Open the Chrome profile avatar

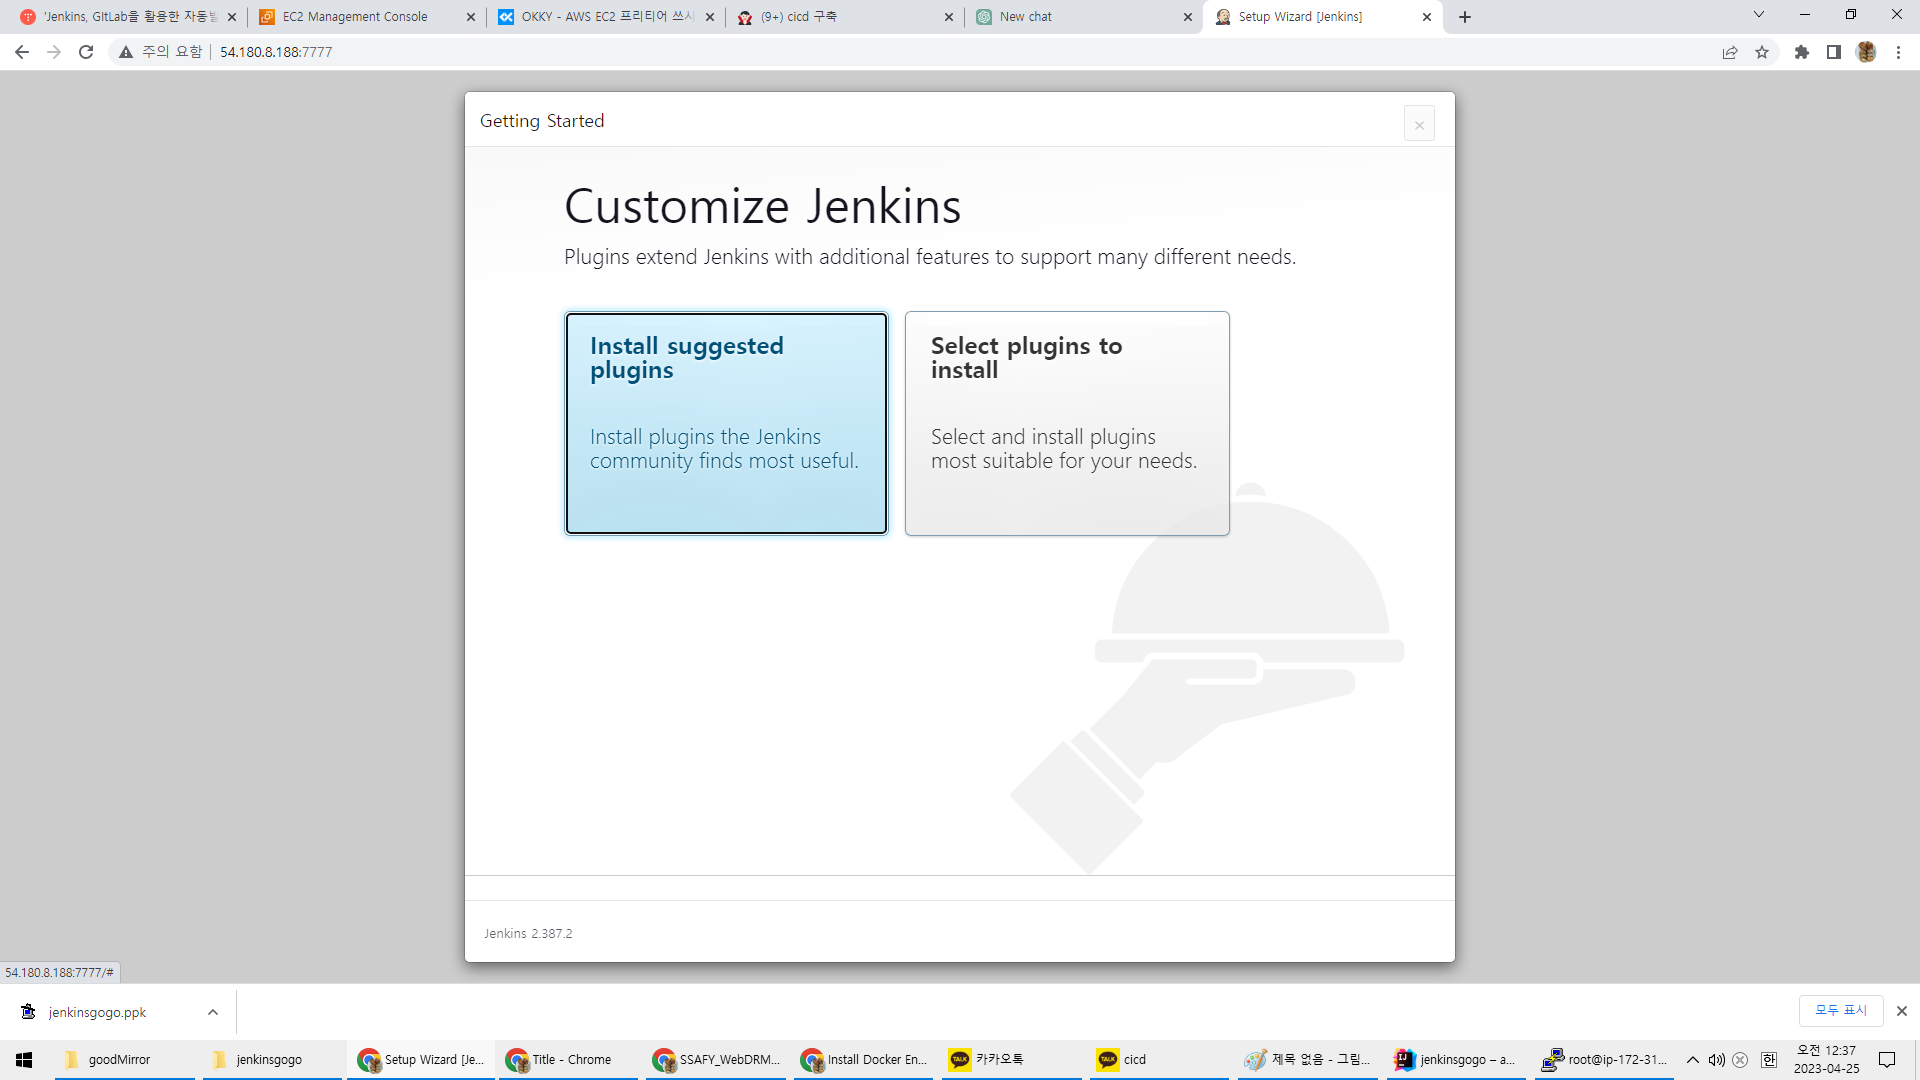pos(1866,52)
